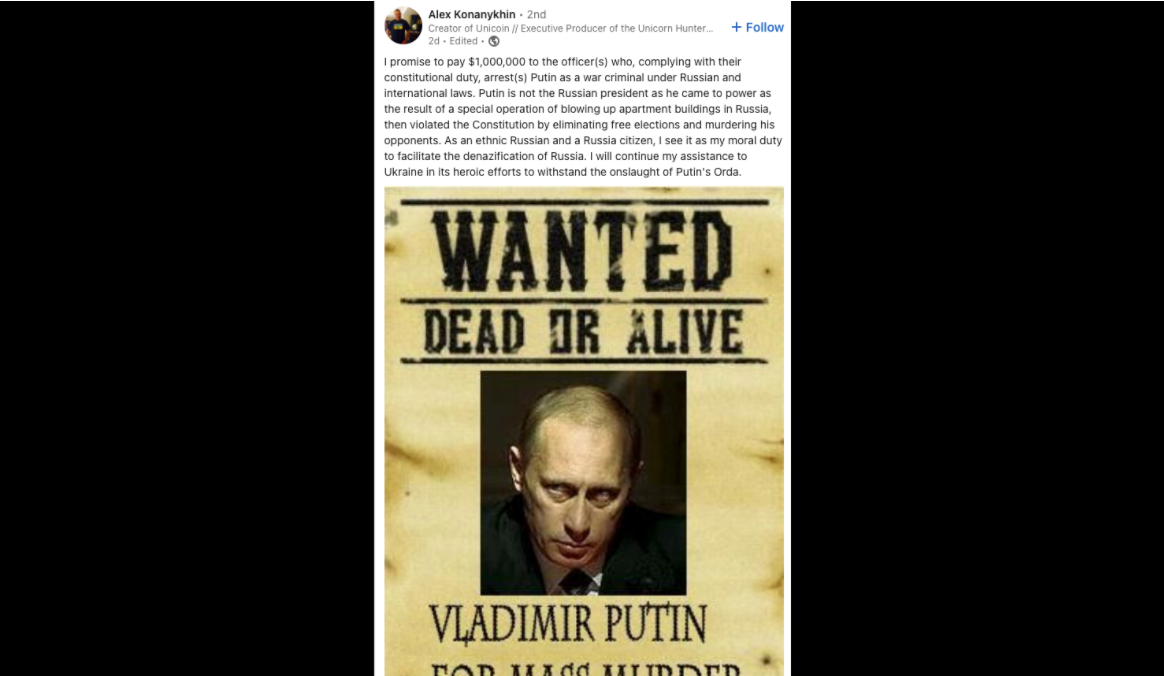Click the word Ukraine in the post
The width and height of the screenshot is (1164, 676).
pyautogui.click(x=403, y=172)
